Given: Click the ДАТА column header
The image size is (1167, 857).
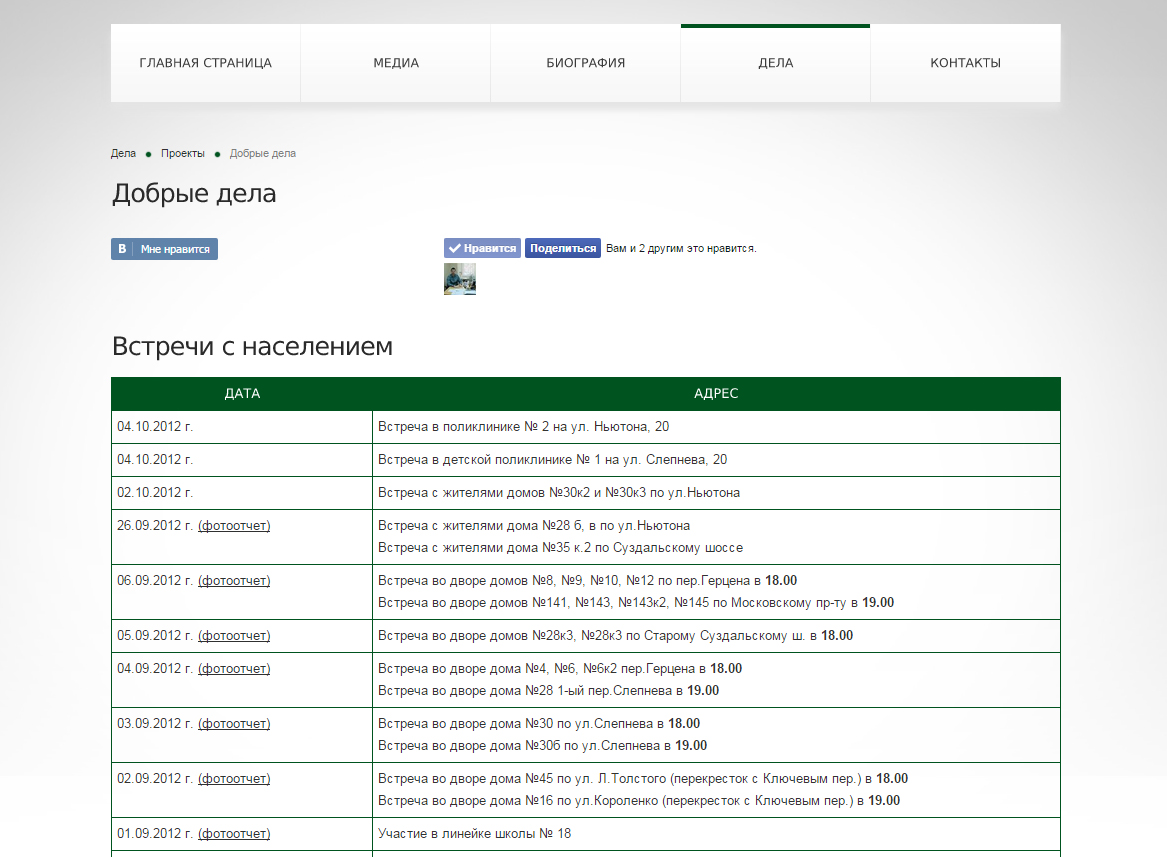Looking at the screenshot, I should [242, 394].
